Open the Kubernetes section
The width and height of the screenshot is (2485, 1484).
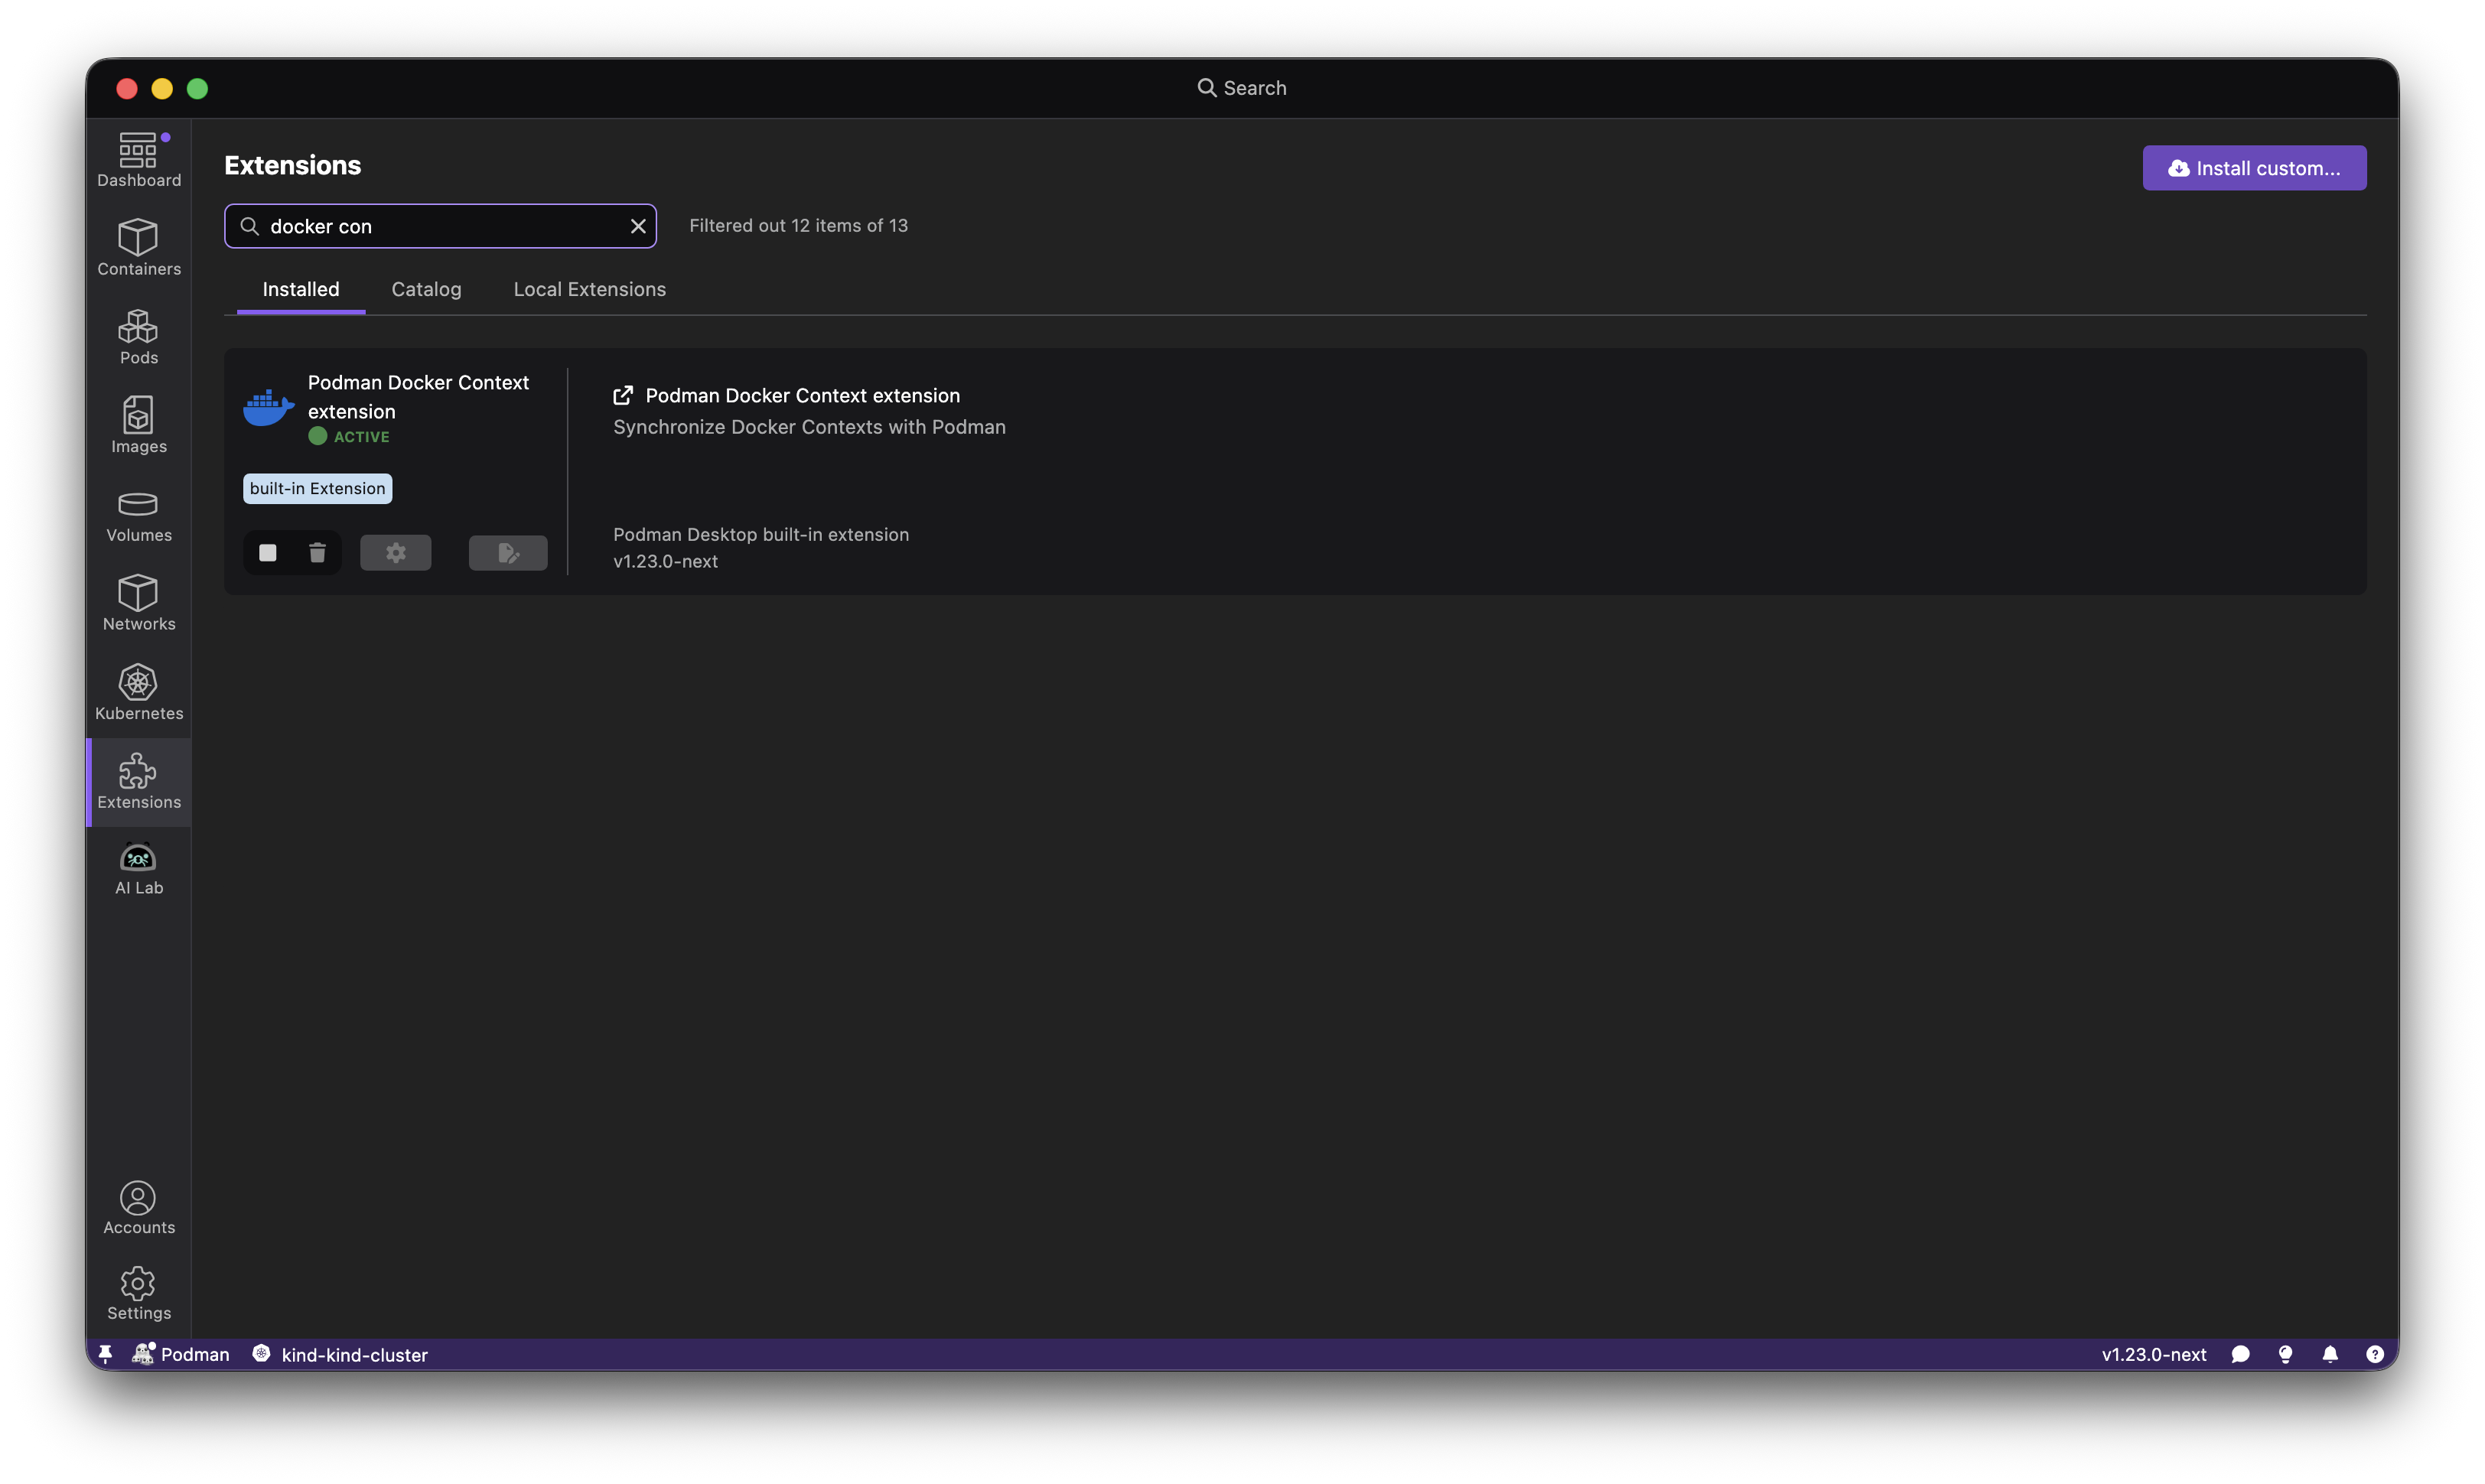[138, 690]
